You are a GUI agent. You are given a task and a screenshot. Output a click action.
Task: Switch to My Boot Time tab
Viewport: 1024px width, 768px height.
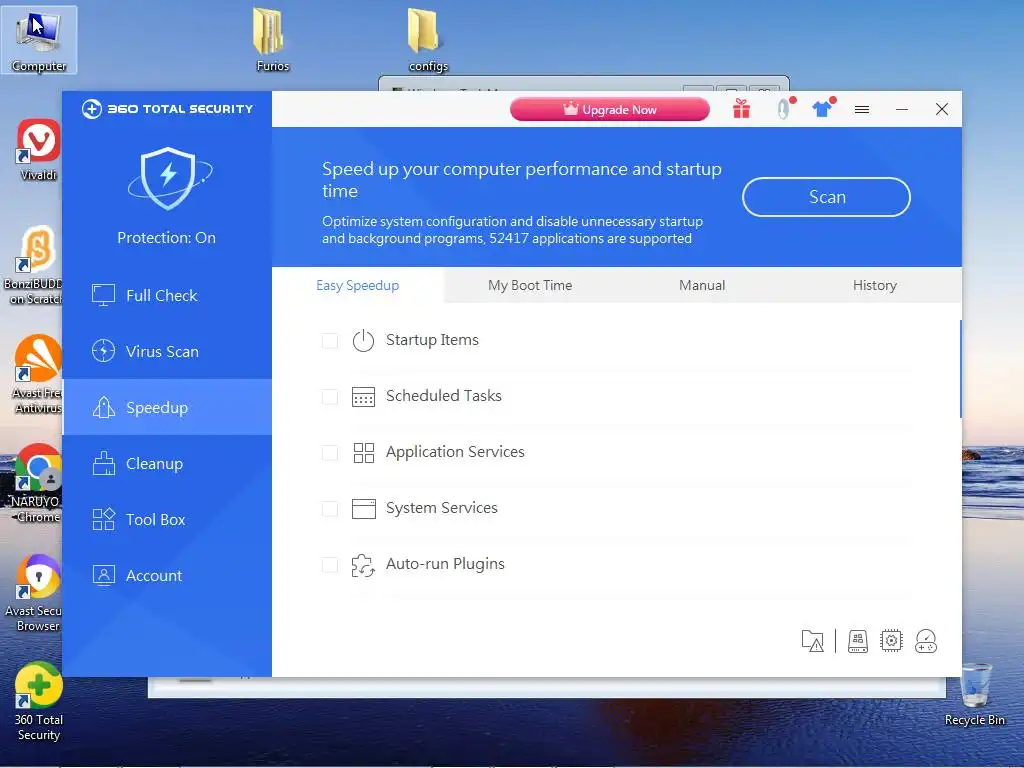(x=530, y=285)
